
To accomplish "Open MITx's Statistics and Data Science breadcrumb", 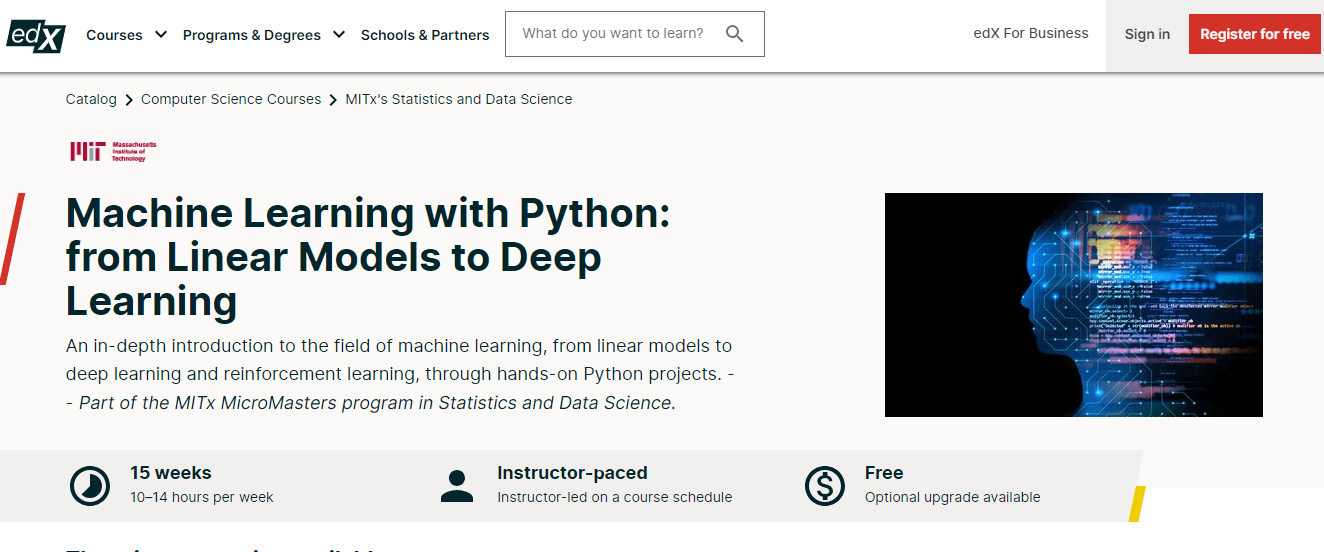I will [459, 99].
